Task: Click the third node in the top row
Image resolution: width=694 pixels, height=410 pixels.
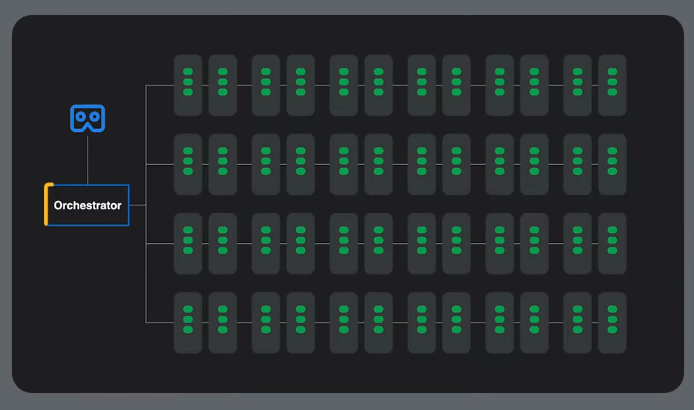Action: tap(266, 85)
